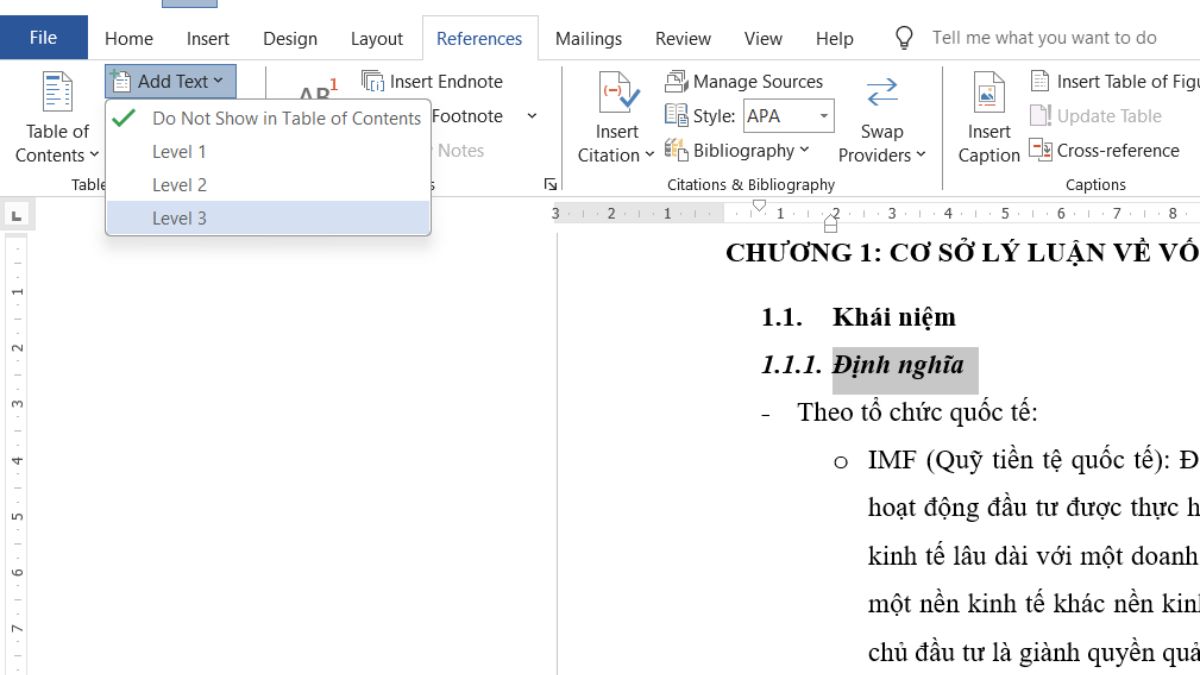Switch to the Review tab
The image size is (1200, 675).
point(683,39)
